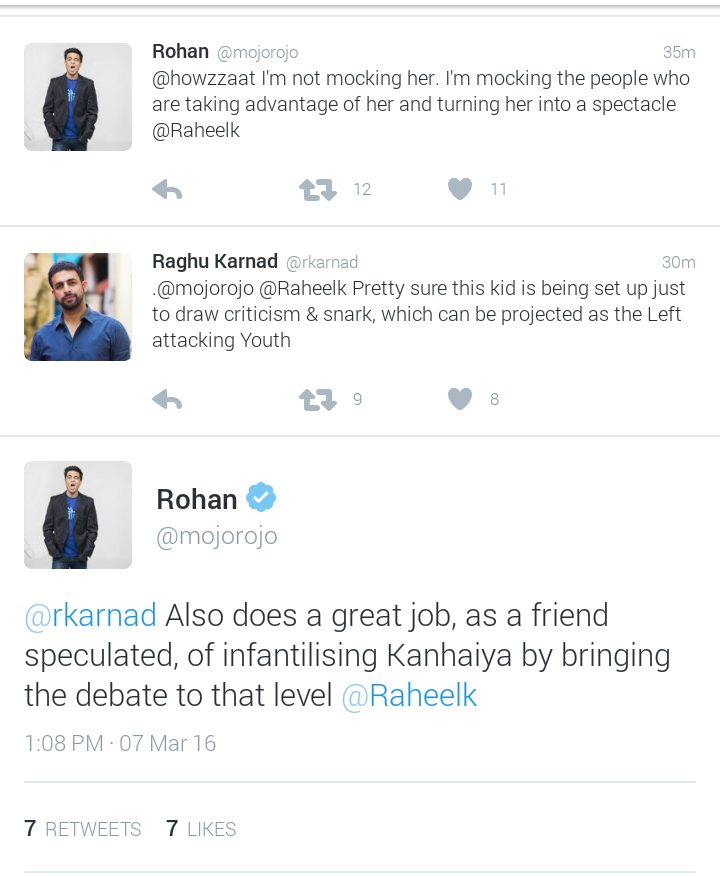Open Rohan's profile photo in top tweet
The width and height of the screenshot is (720, 877).
tap(78, 97)
